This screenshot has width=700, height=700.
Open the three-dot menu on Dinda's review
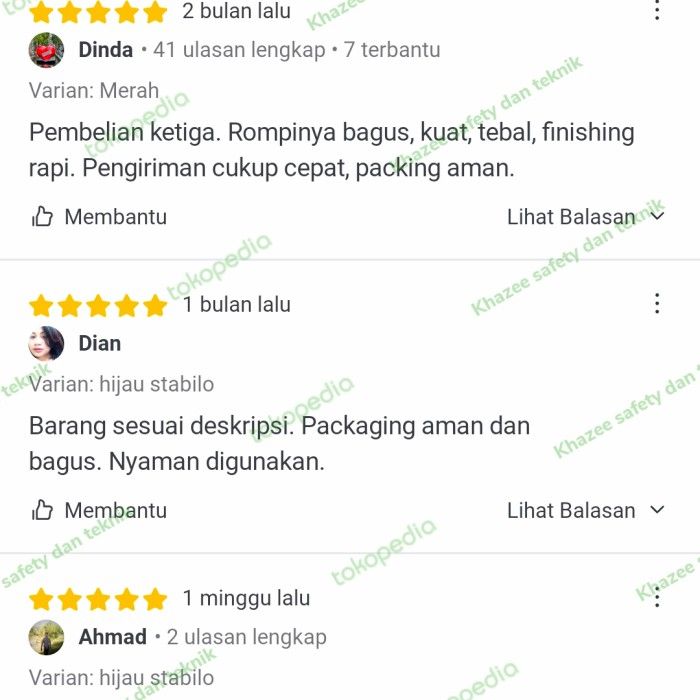(x=657, y=10)
